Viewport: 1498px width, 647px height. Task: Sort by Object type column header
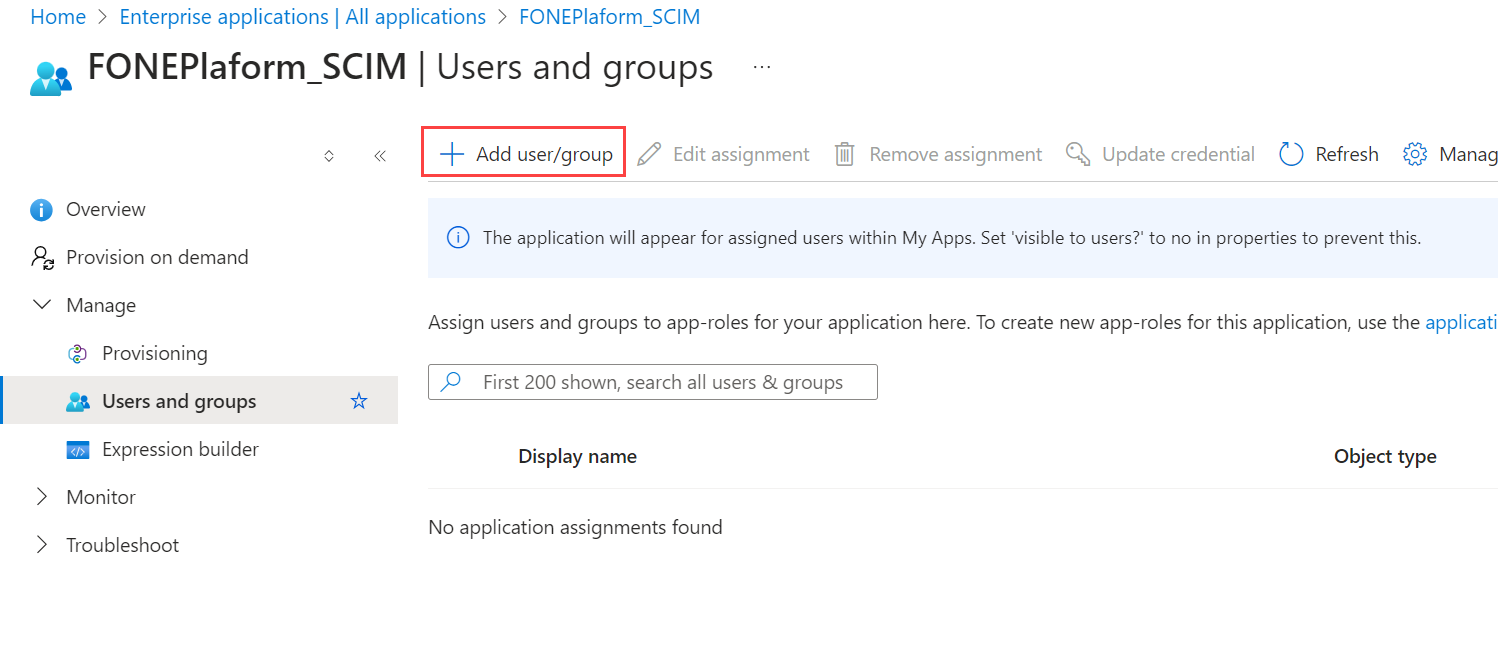click(x=1385, y=456)
